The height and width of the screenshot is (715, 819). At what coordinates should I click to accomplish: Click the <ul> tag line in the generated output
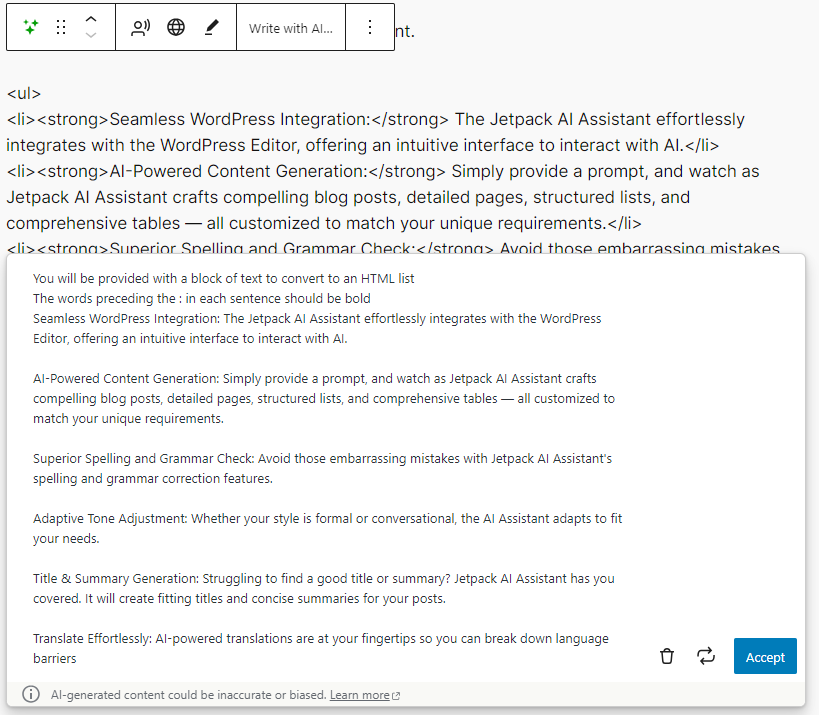[x=24, y=93]
